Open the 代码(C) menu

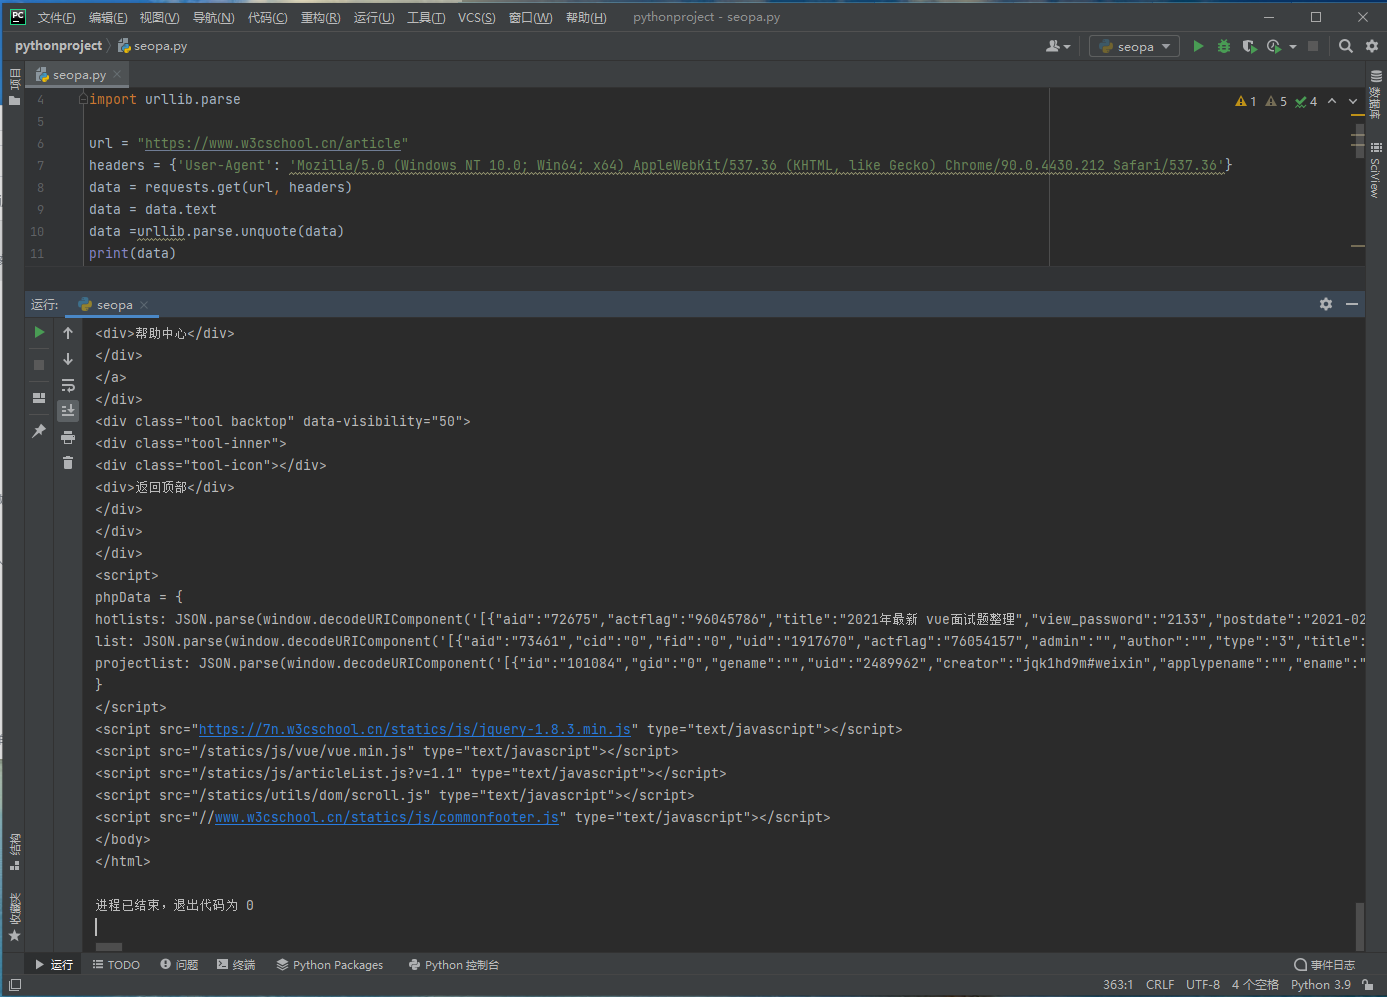point(267,17)
